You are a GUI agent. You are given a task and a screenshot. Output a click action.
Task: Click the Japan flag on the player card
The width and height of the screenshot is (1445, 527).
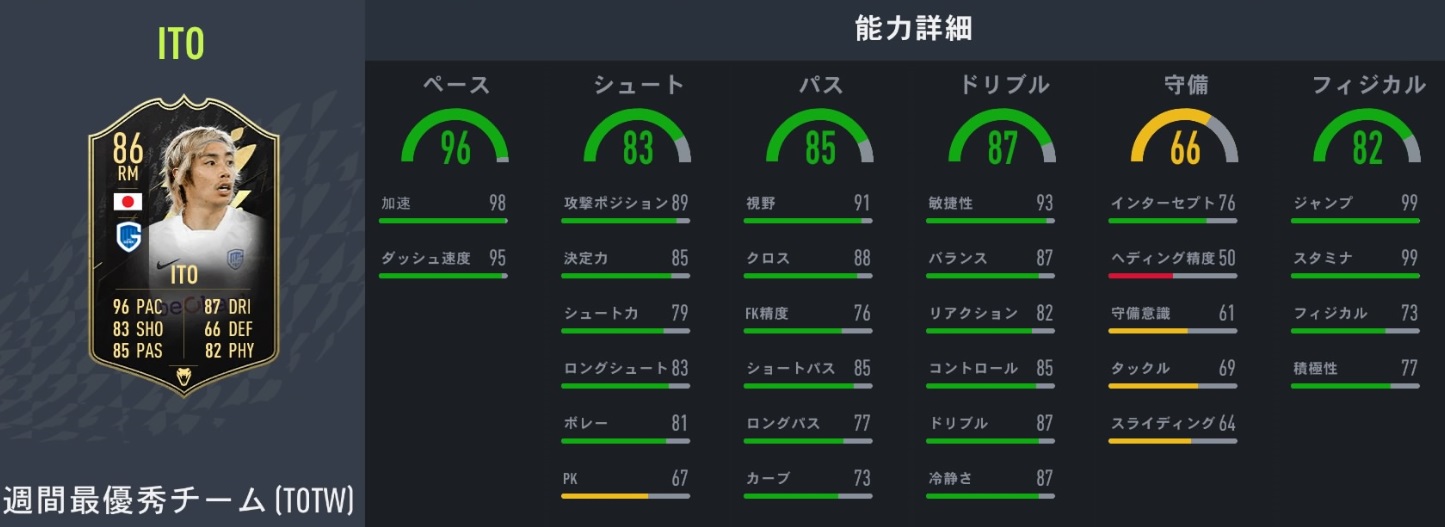pos(128,201)
